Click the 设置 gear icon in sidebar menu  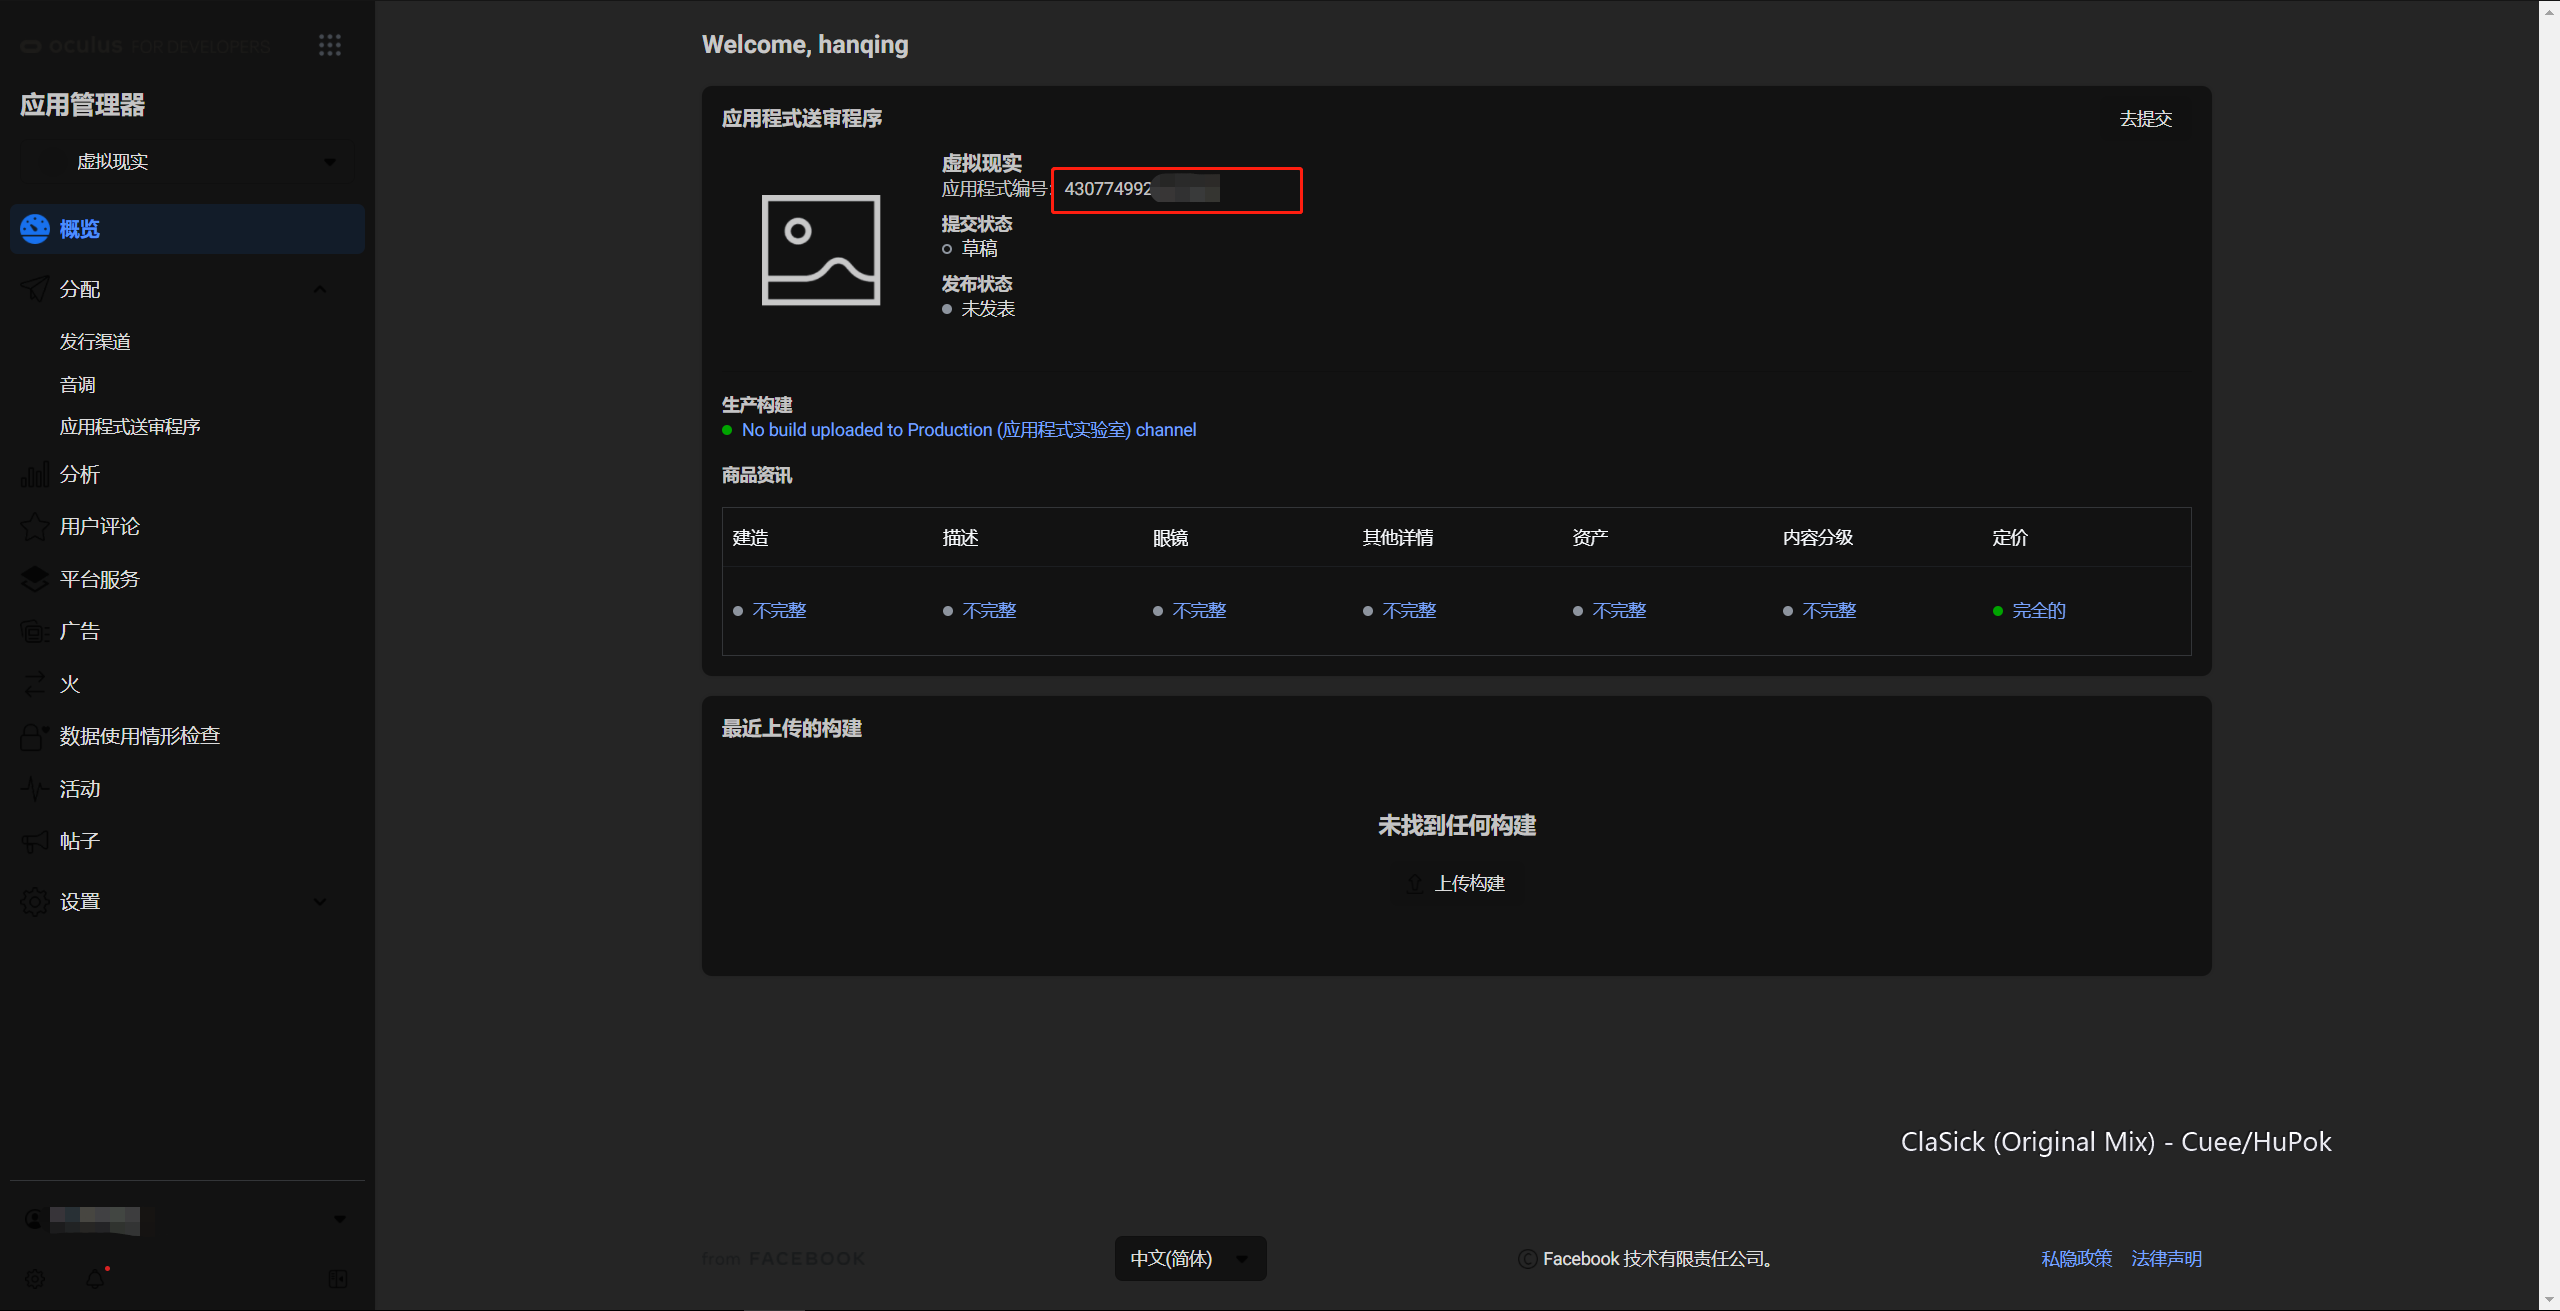coord(35,902)
